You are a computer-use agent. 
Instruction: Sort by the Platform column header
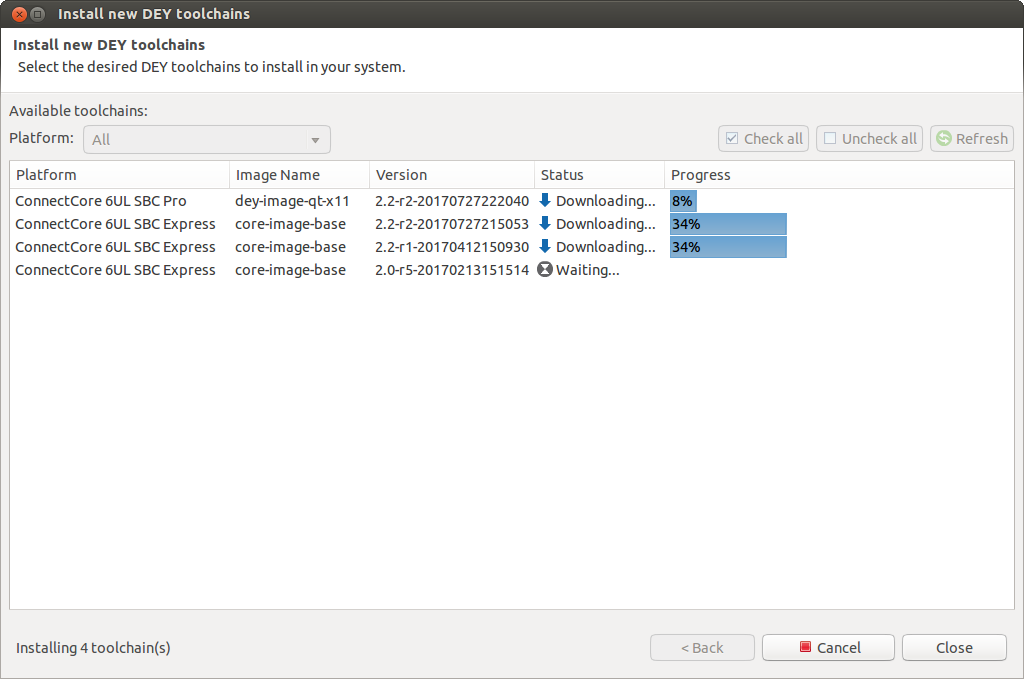(x=120, y=175)
